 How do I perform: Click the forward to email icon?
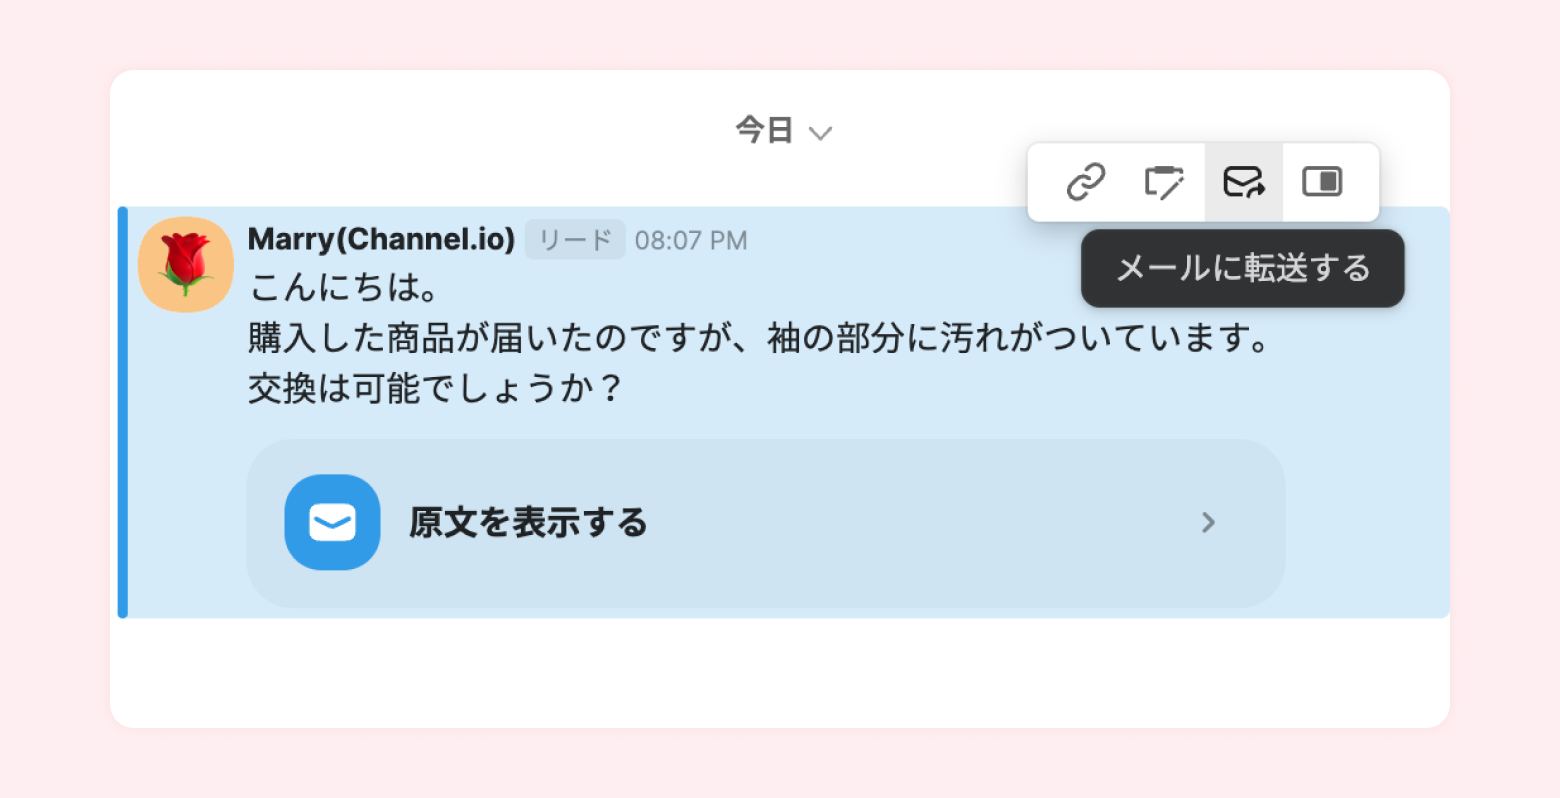(x=1243, y=182)
